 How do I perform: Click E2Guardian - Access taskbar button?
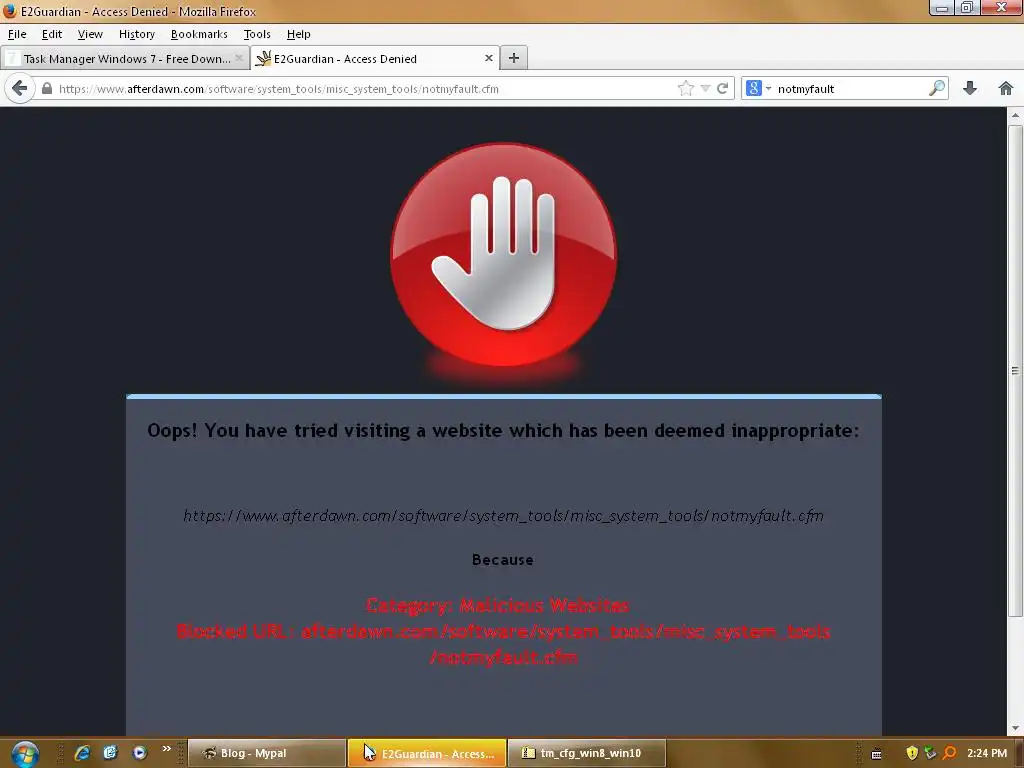[x=427, y=753]
